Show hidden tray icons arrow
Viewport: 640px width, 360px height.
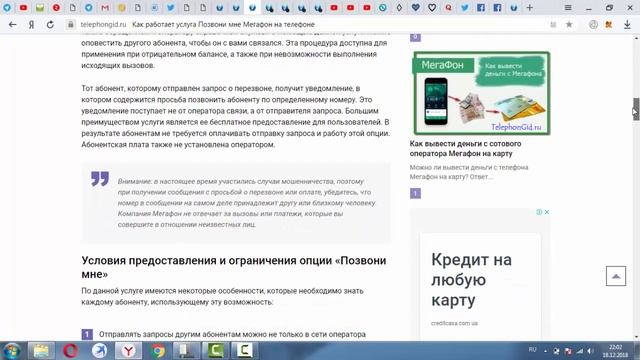[x=545, y=351]
